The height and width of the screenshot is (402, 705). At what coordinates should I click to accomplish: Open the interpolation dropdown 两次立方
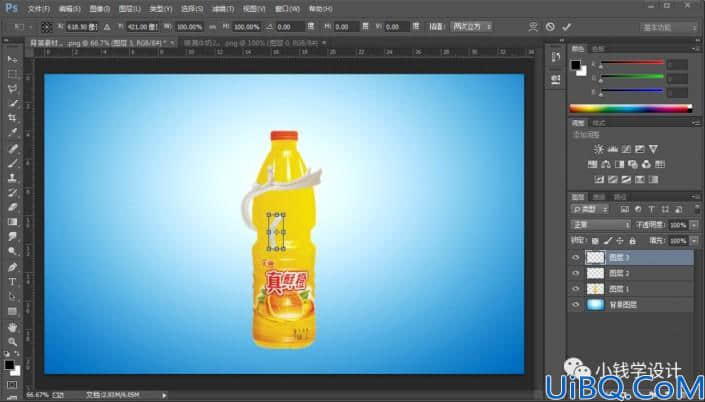pyautogui.click(x=471, y=27)
